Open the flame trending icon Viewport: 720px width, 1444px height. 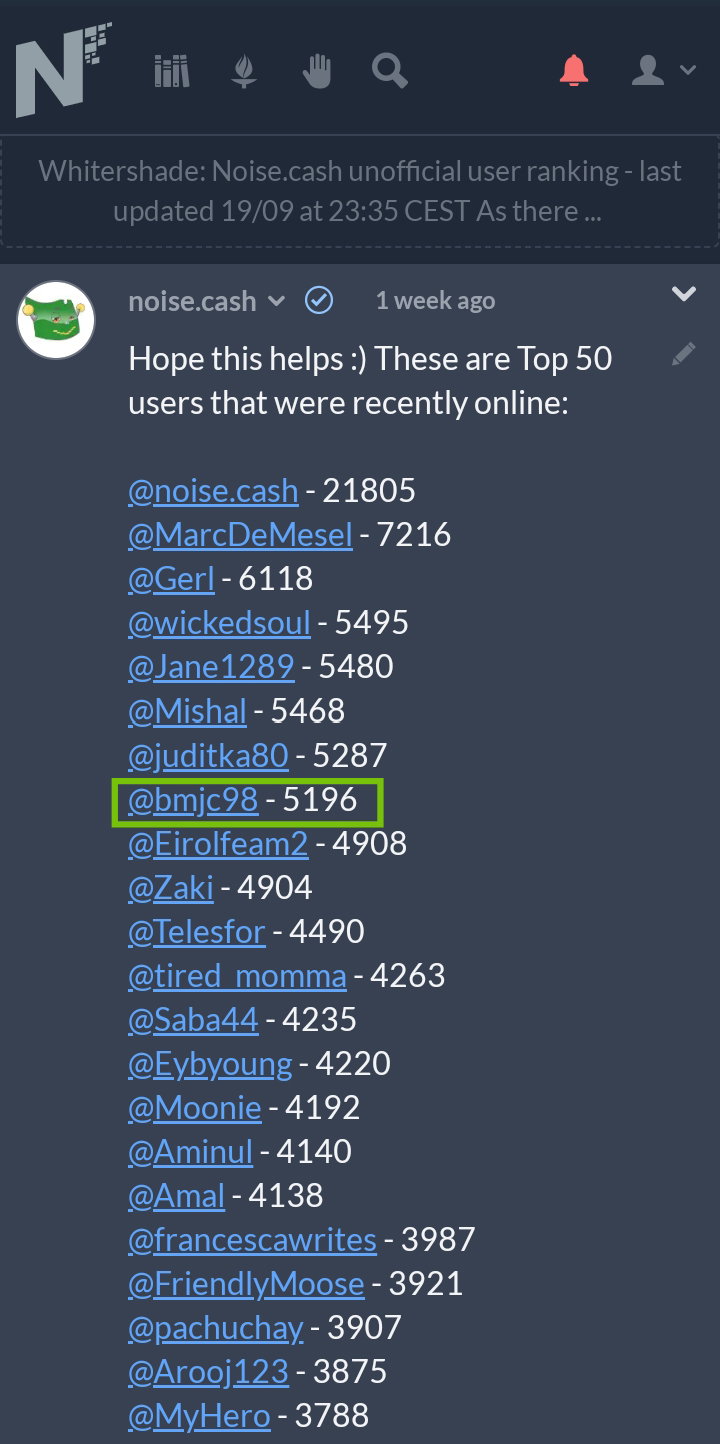244,71
